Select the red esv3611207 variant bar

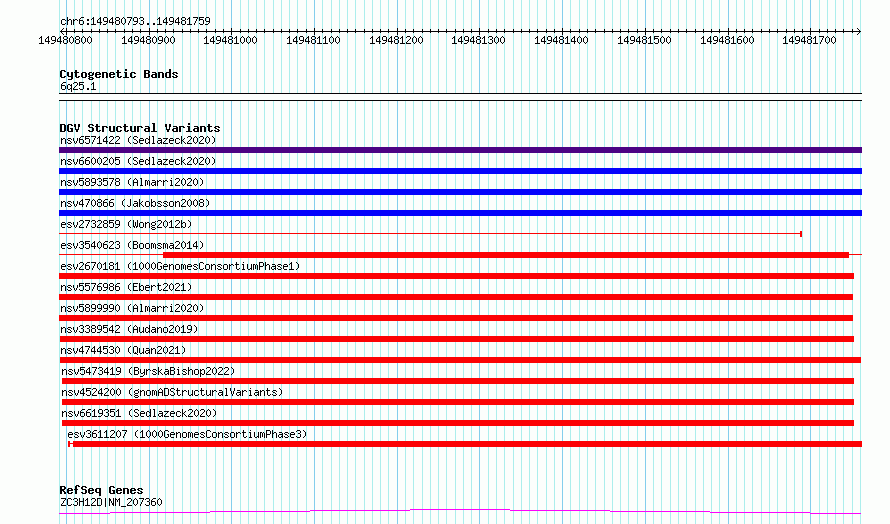pos(465,444)
